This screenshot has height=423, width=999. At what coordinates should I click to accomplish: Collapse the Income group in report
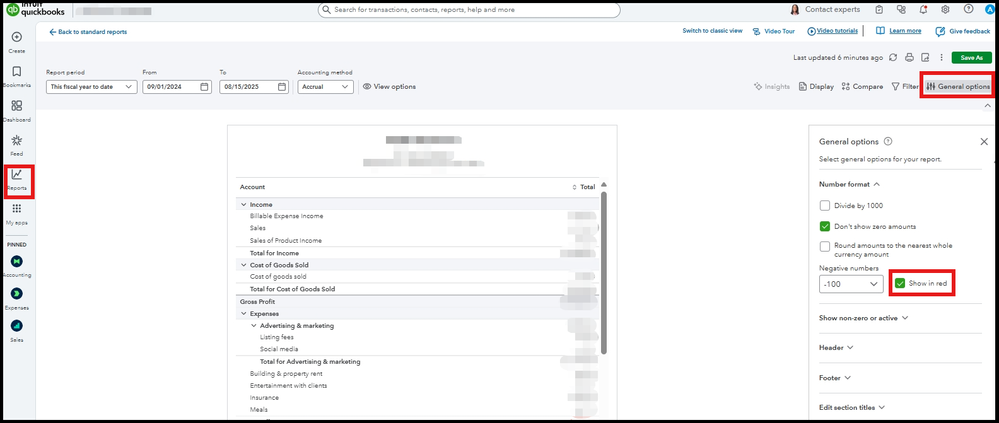click(243, 204)
